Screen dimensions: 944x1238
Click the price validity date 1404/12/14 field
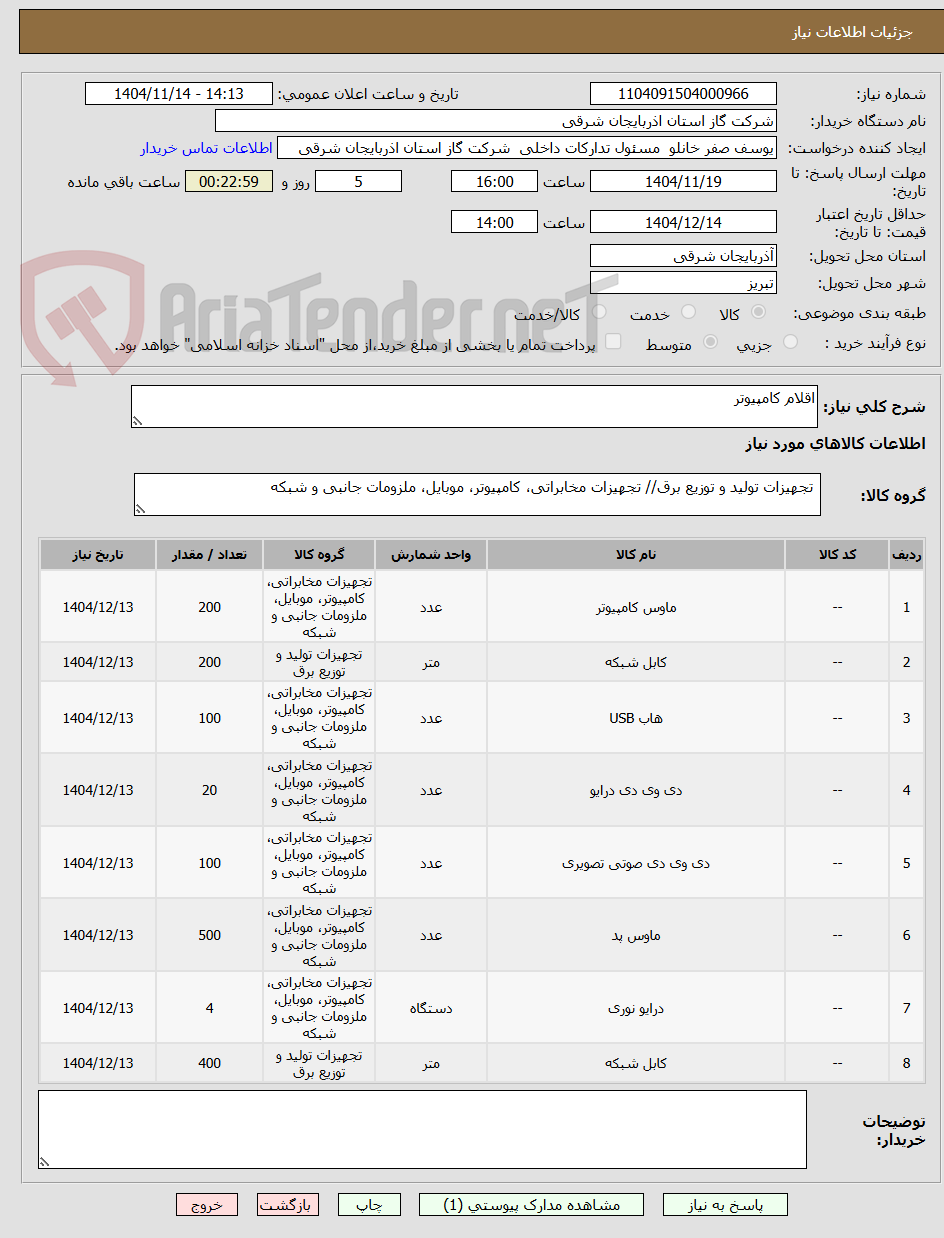click(x=683, y=222)
